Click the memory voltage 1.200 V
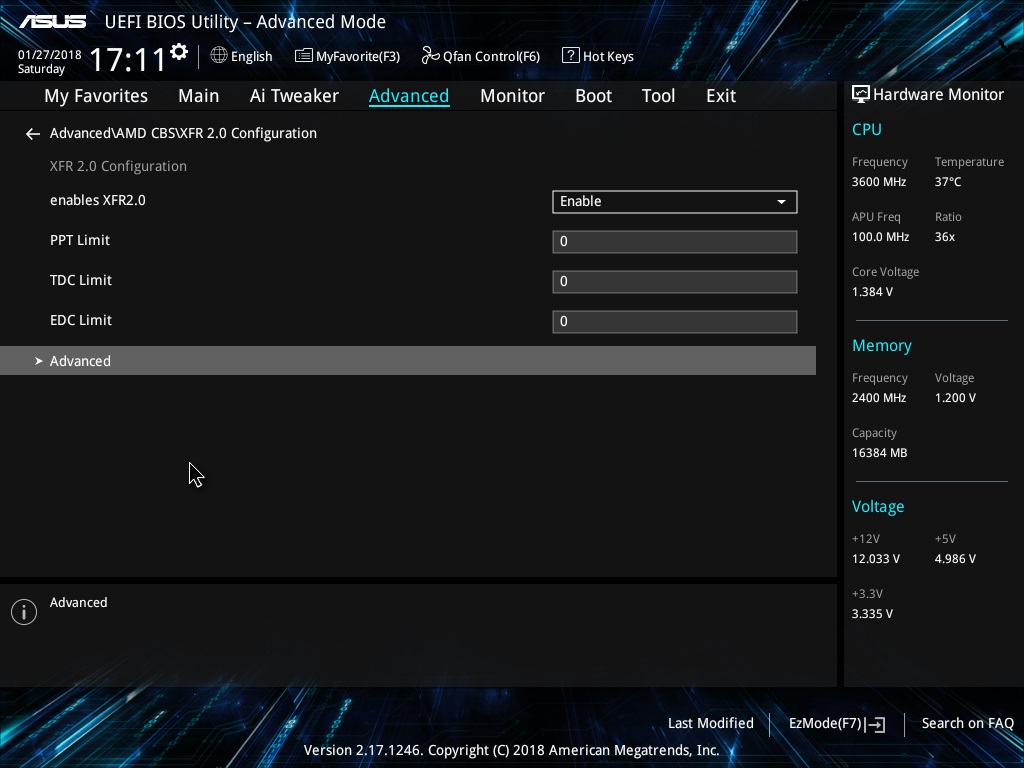The width and height of the screenshot is (1024, 768). click(955, 398)
